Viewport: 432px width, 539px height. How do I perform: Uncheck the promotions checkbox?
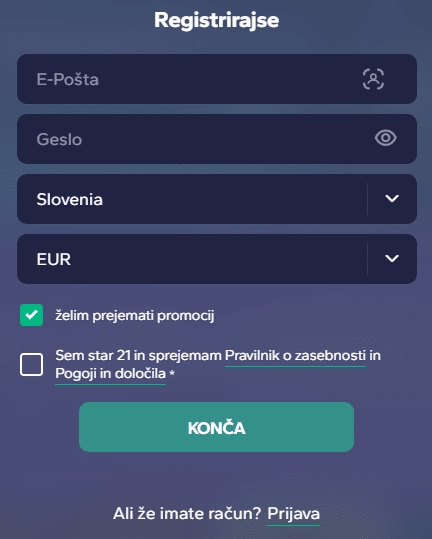click(31, 315)
